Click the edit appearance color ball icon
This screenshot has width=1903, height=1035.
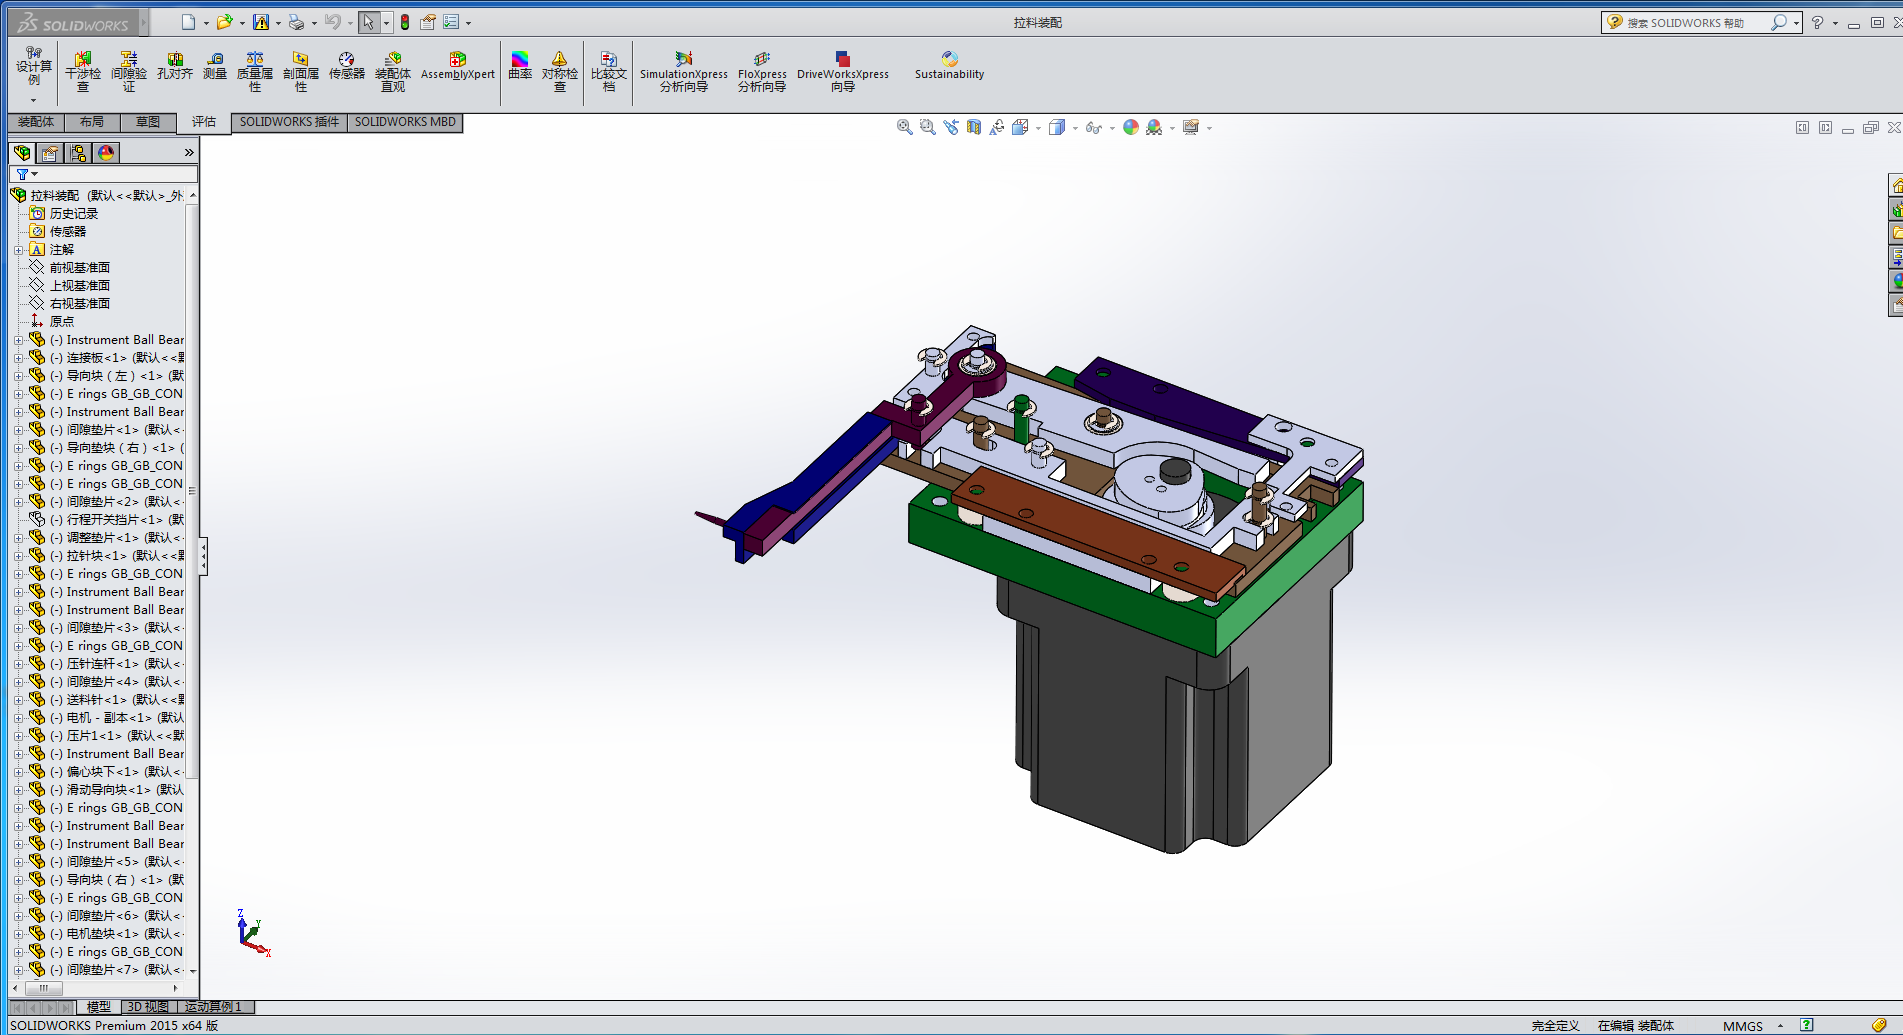[1130, 127]
